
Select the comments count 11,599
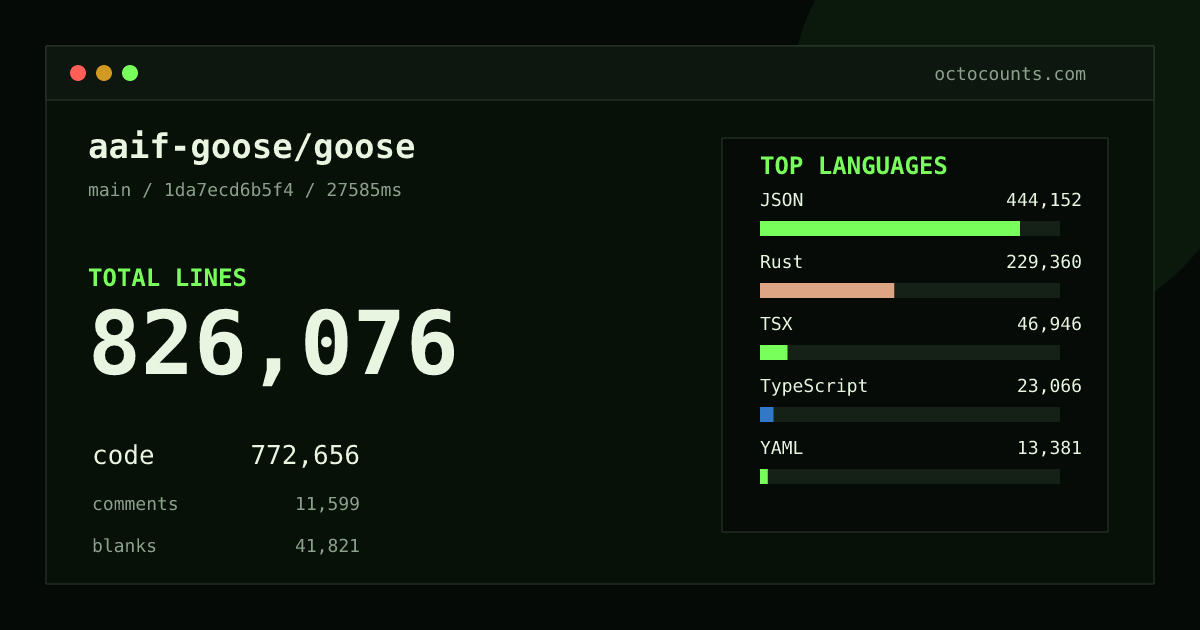(x=327, y=504)
